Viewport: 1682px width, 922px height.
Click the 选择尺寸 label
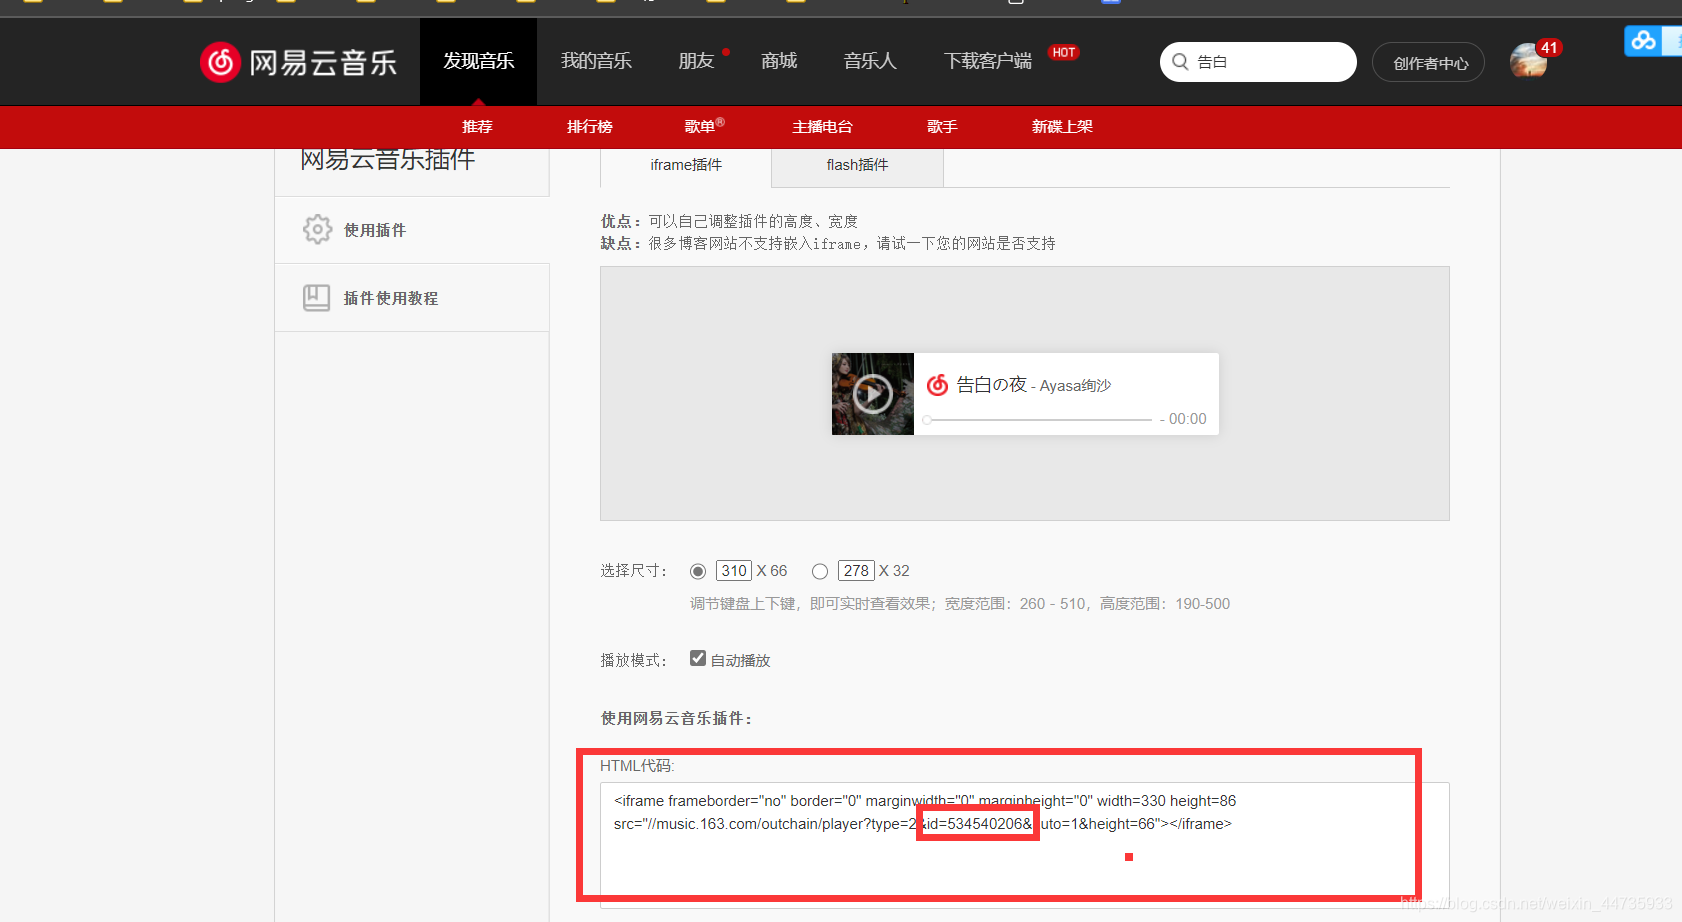[633, 571]
